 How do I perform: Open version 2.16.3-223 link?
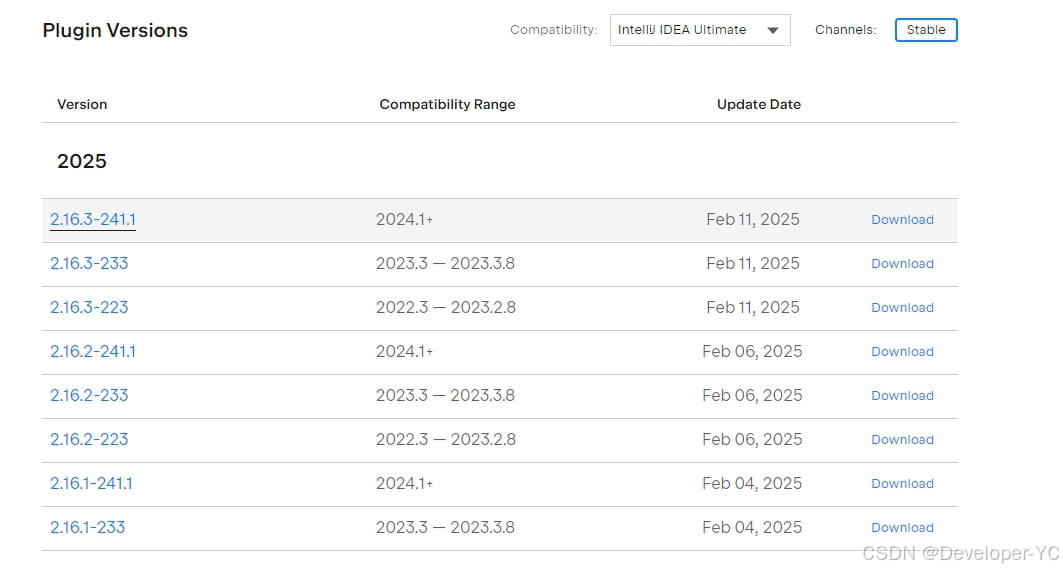[89, 307]
